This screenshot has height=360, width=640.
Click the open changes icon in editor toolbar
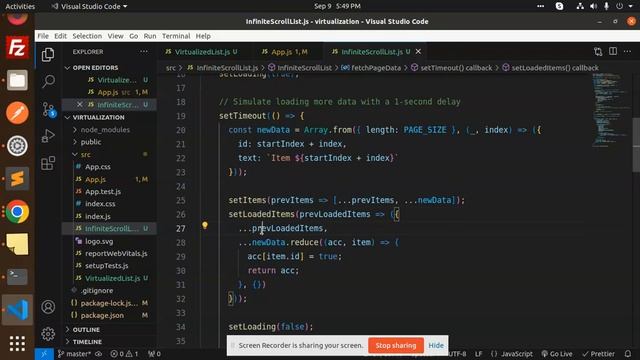pyautogui.click(x=598, y=51)
